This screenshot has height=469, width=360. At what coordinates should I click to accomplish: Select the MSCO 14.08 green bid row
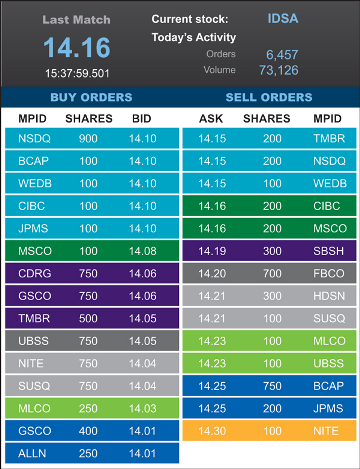[x=92, y=251]
